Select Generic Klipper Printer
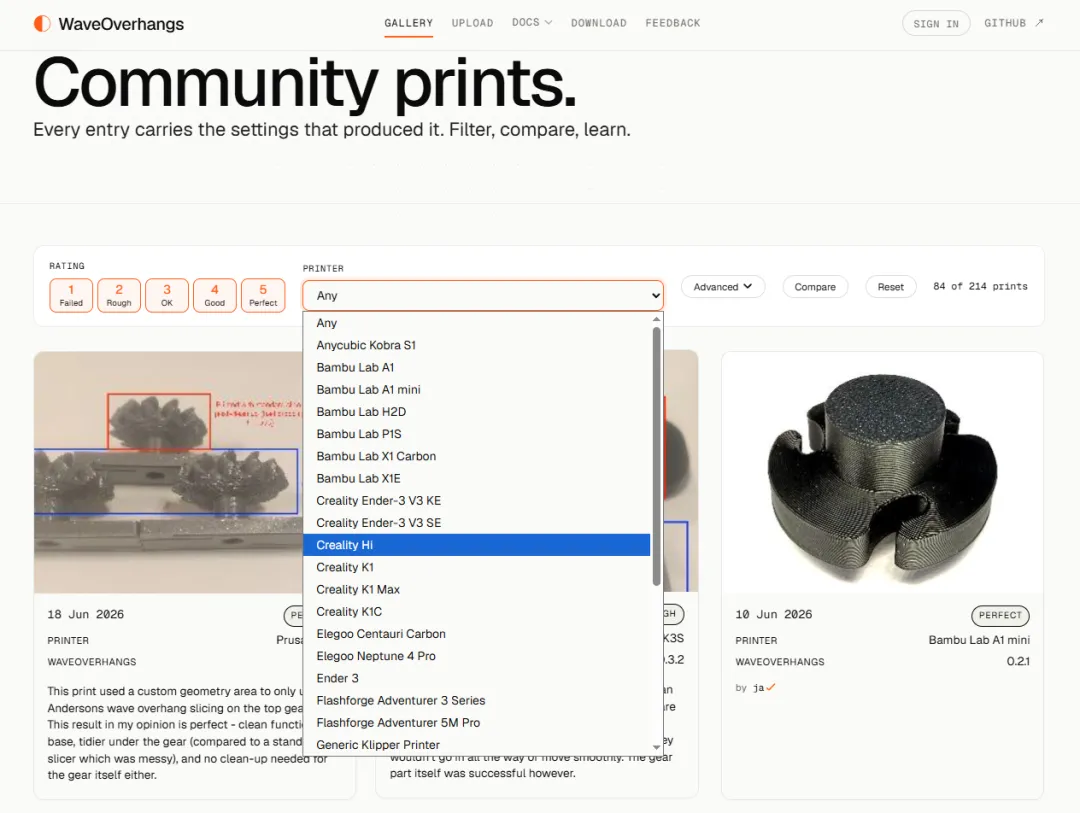Viewport: 1080px width, 813px height. [477, 745]
